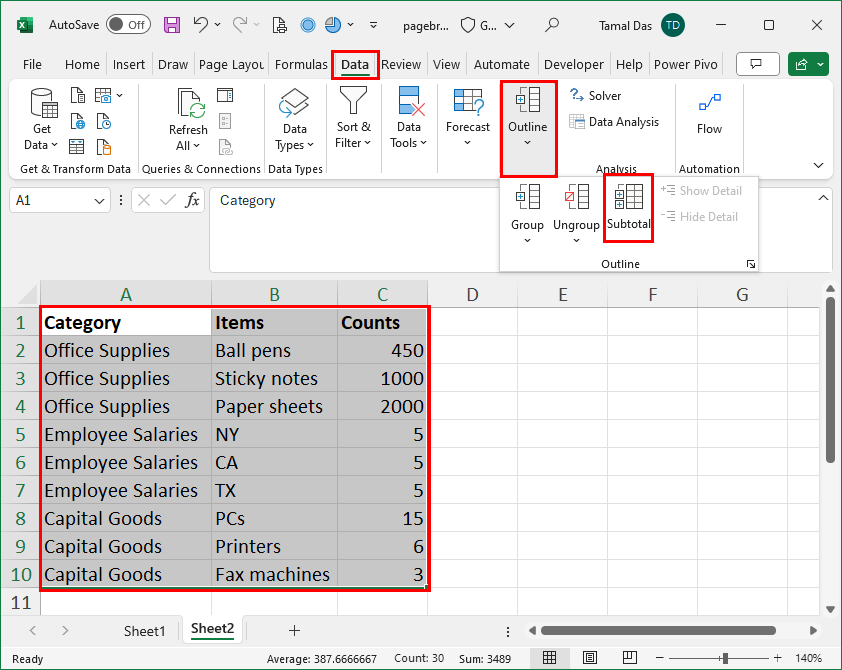
Task: Add a new sheet with plus icon
Action: point(294,631)
